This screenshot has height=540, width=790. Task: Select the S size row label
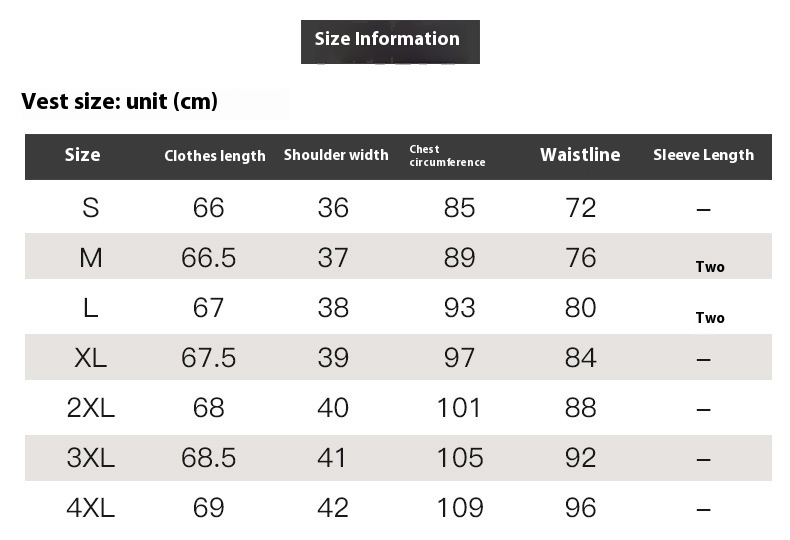click(91, 208)
